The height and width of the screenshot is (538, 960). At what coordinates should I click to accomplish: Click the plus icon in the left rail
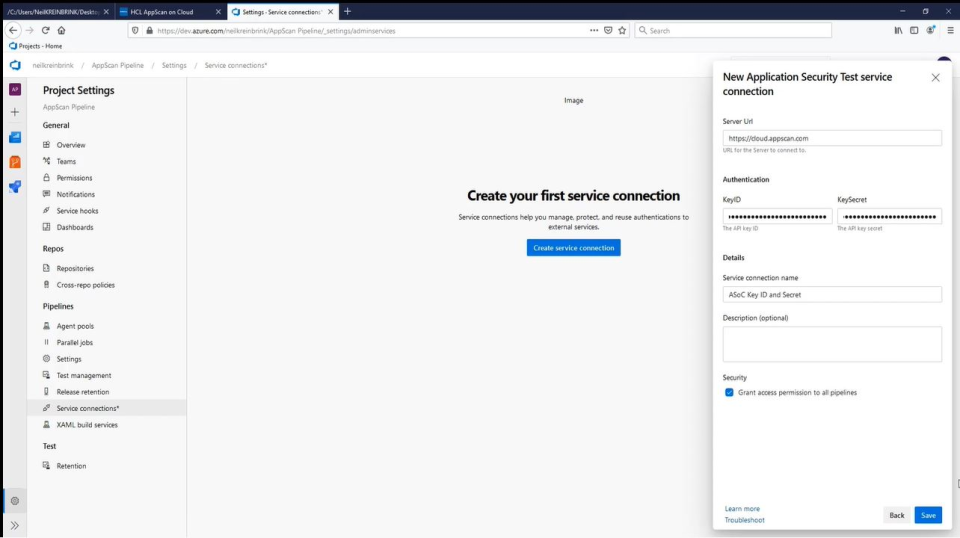coord(15,112)
